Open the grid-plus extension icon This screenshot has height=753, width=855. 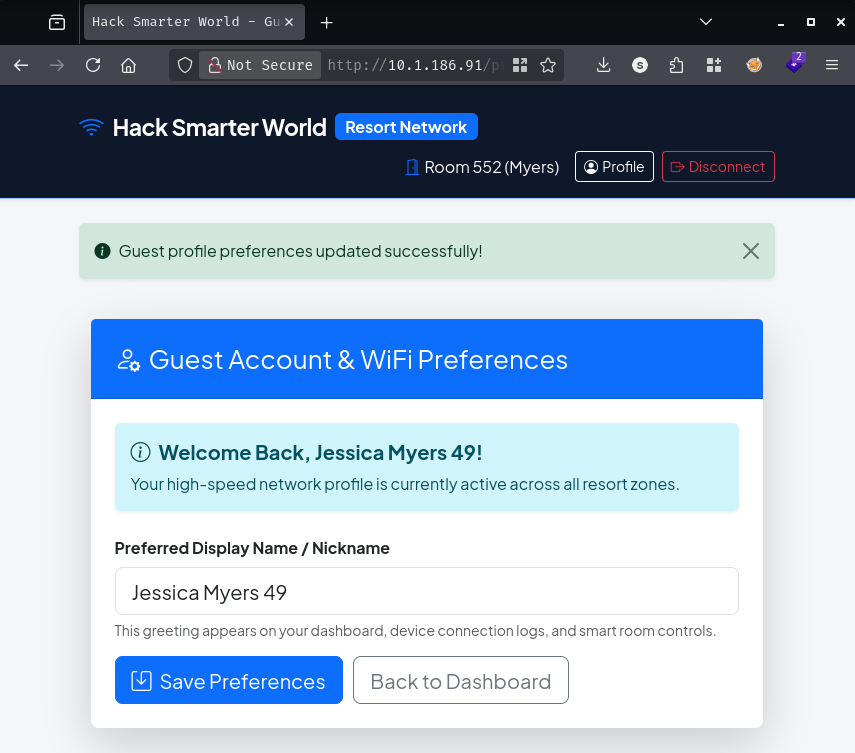(714, 65)
